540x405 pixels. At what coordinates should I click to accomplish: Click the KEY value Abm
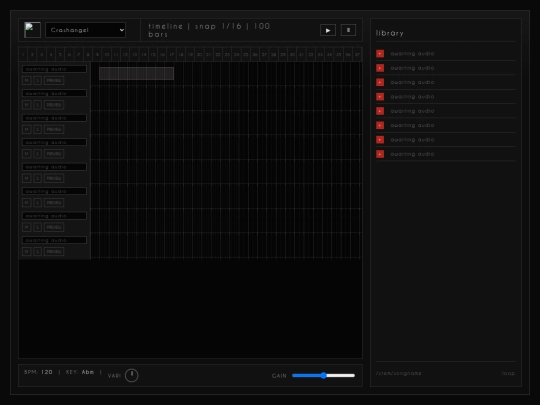point(88,372)
